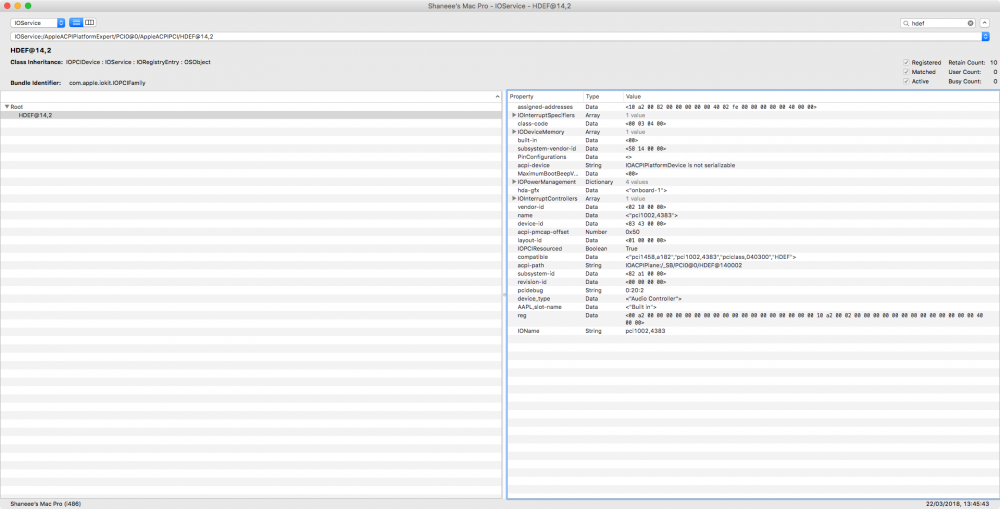Viewport: 1000px width, 509px height.
Task: Select the subsystem-id property row
Action: click(753, 273)
